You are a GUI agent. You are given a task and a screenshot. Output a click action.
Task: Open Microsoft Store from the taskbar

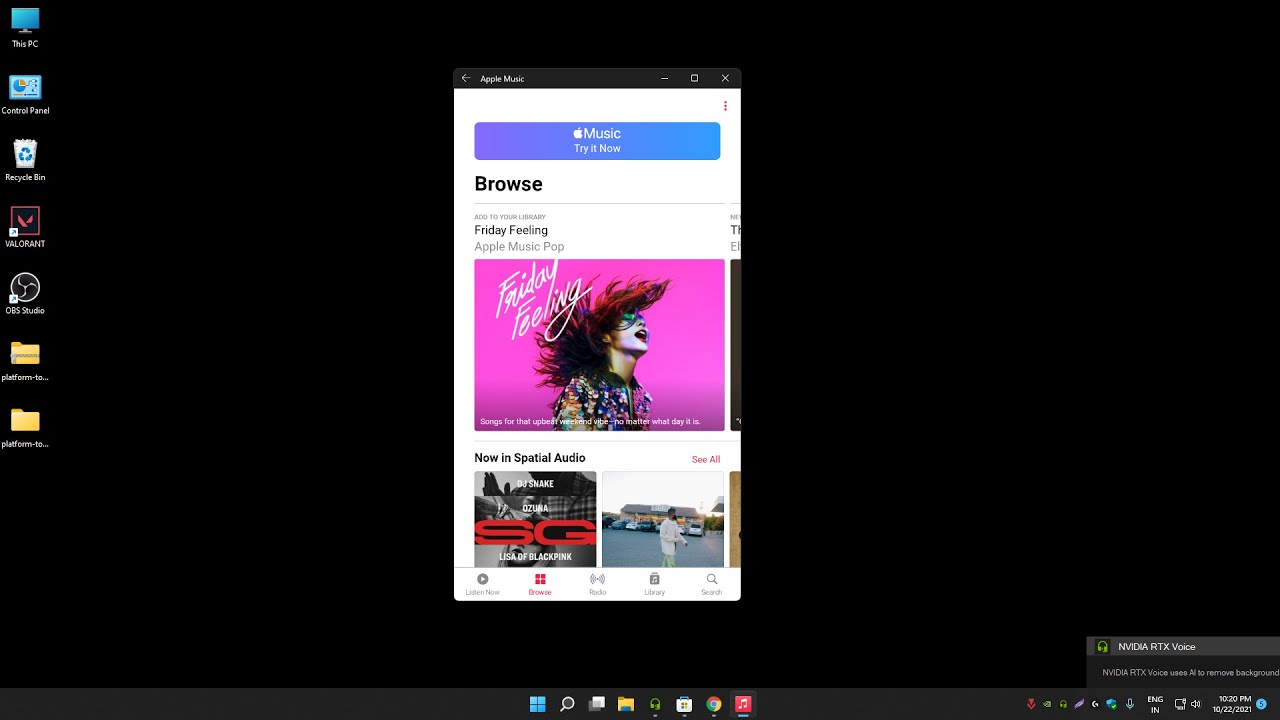[x=684, y=704]
